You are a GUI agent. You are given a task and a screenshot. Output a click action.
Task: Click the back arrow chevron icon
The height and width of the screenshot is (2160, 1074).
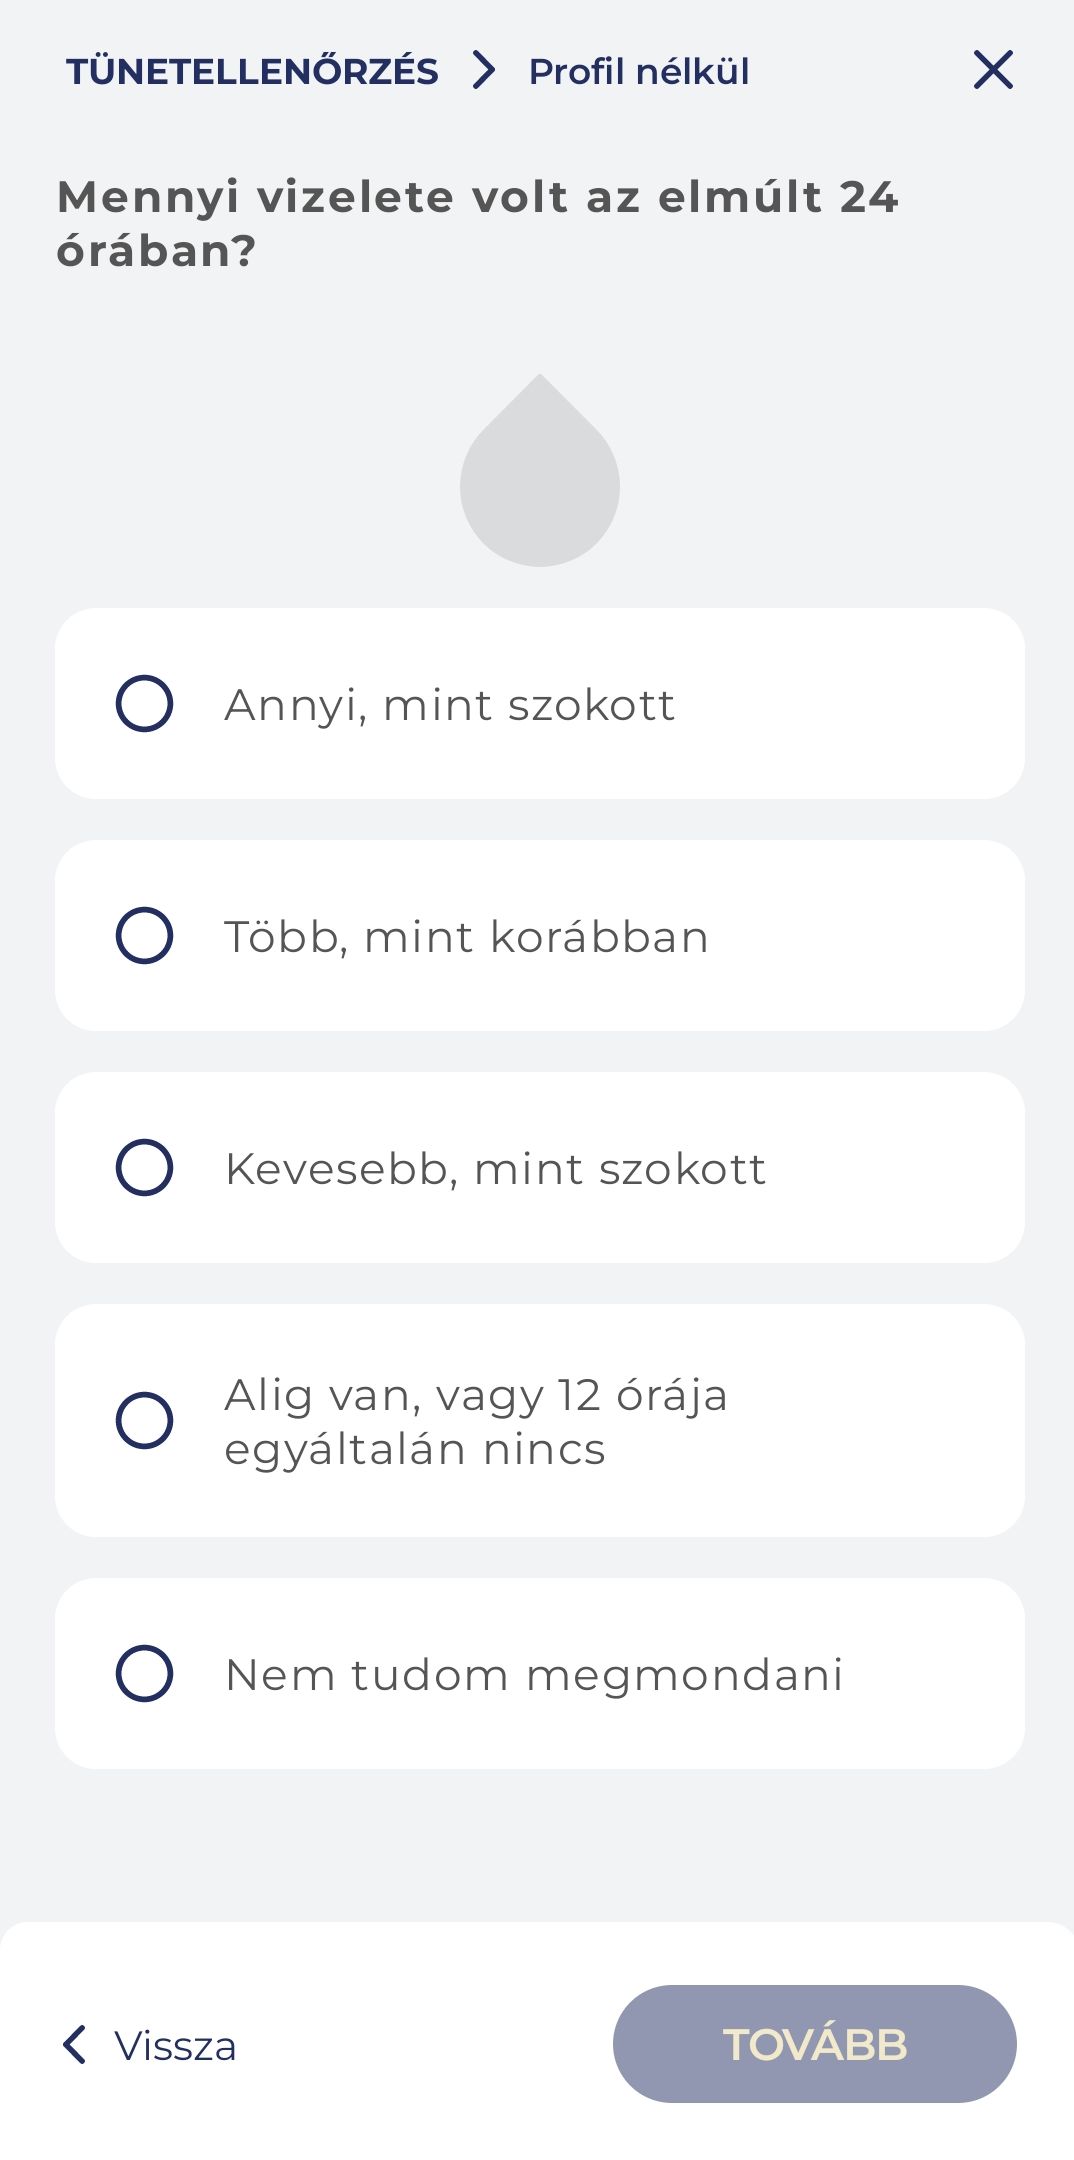click(x=75, y=2045)
